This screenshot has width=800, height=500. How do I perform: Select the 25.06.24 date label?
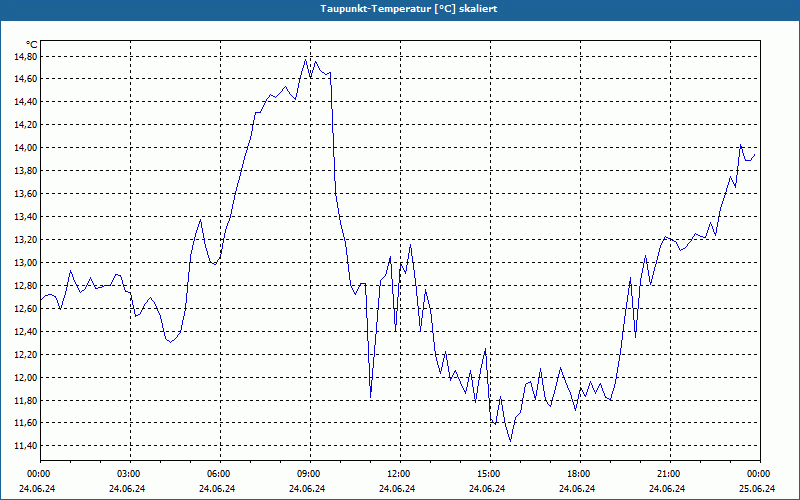click(x=757, y=488)
